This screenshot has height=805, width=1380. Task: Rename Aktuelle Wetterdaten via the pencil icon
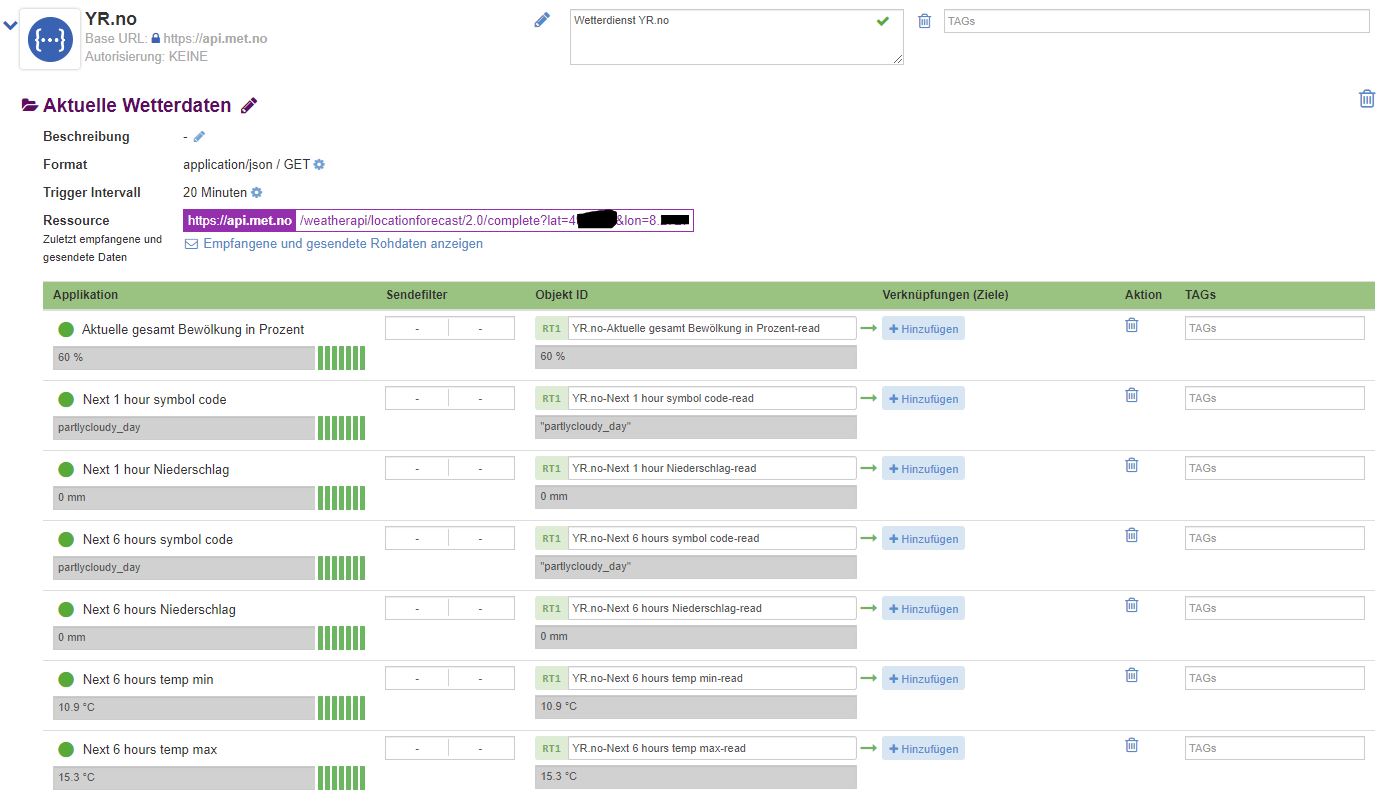point(249,106)
